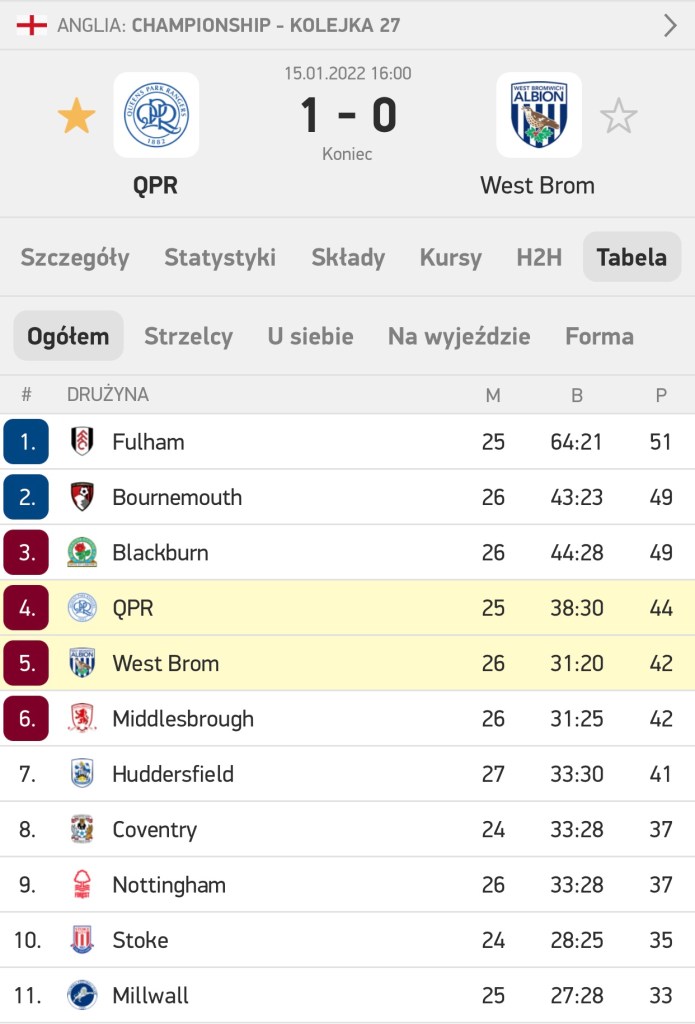
Task: Select the Na wyjeździe filter
Action: (x=459, y=336)
